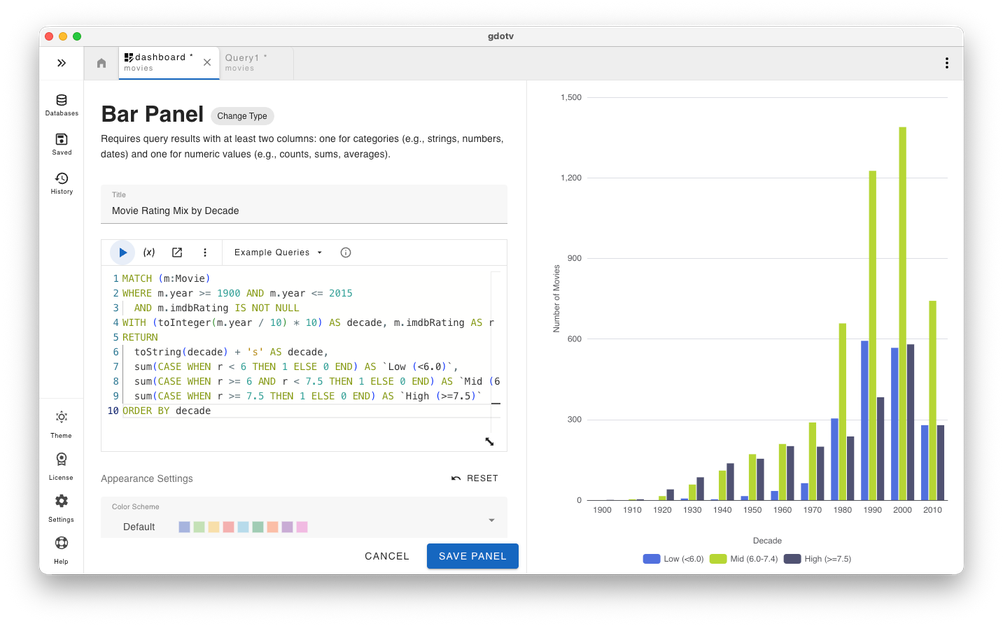Toggle Low (<6.0) series in legend

pos(673,559)
